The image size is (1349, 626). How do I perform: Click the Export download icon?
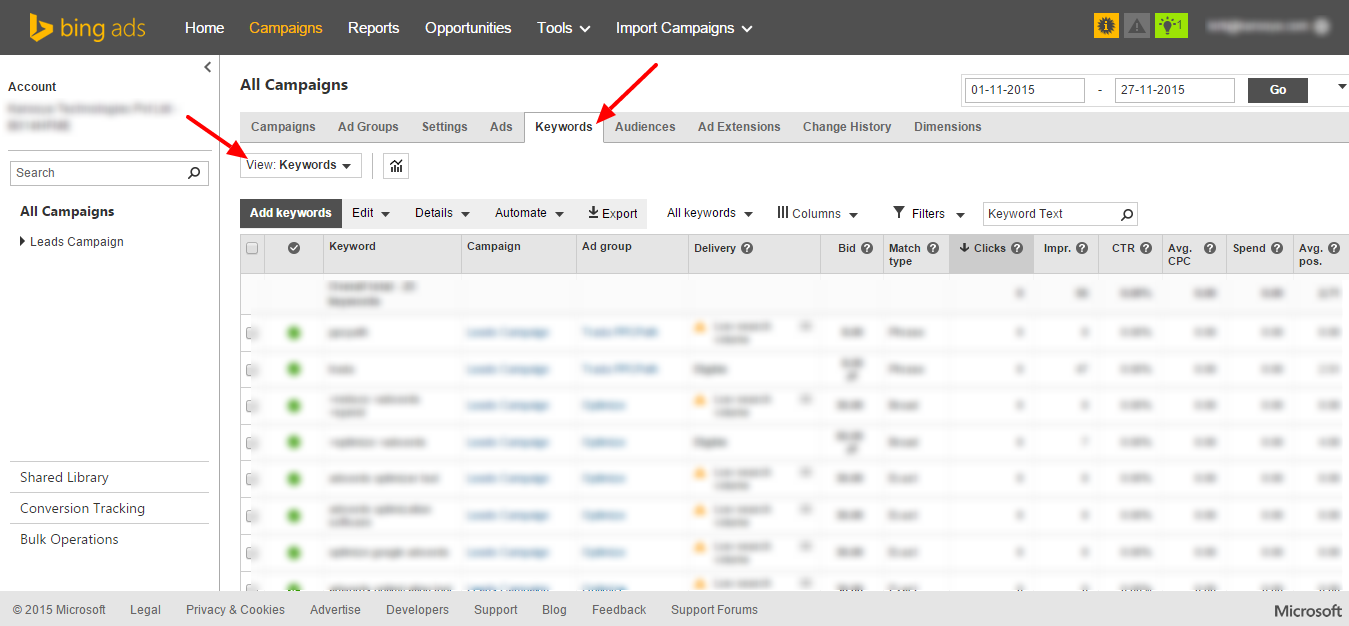593,212
